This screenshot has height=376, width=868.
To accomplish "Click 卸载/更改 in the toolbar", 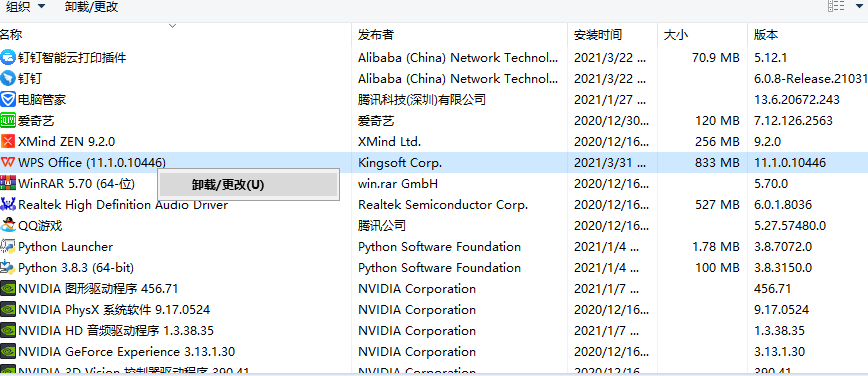I will (x=91, y=7).
